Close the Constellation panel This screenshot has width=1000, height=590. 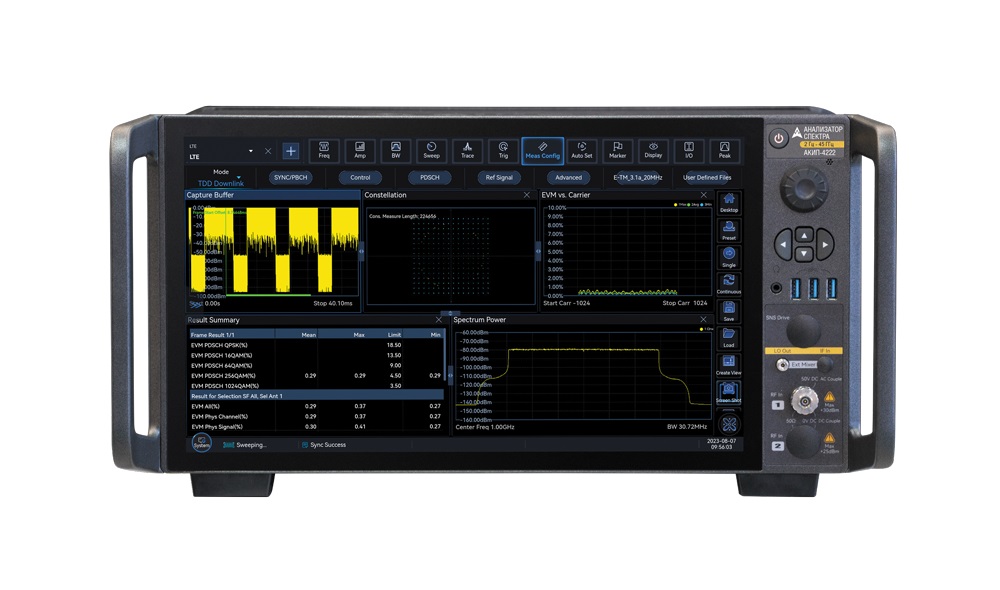pyautogui.click(x=527, y=195)
